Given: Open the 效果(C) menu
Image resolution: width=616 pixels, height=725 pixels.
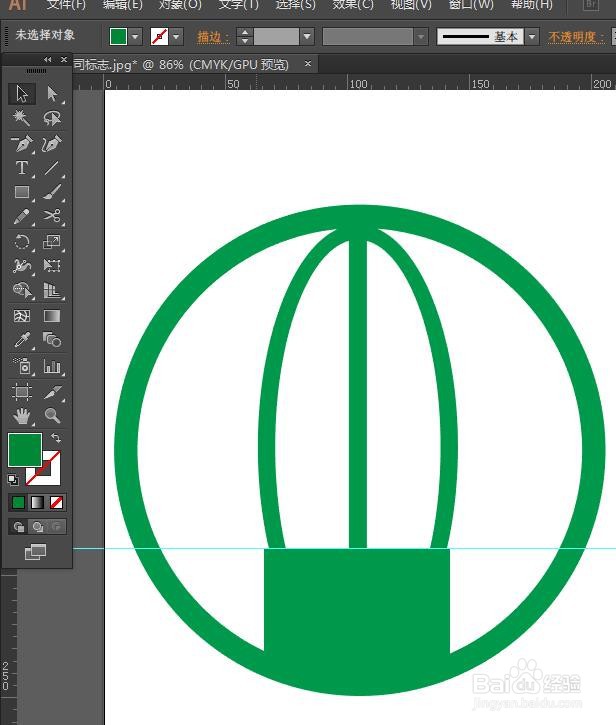Looking at the screenshot, I should tap(353, 5).
